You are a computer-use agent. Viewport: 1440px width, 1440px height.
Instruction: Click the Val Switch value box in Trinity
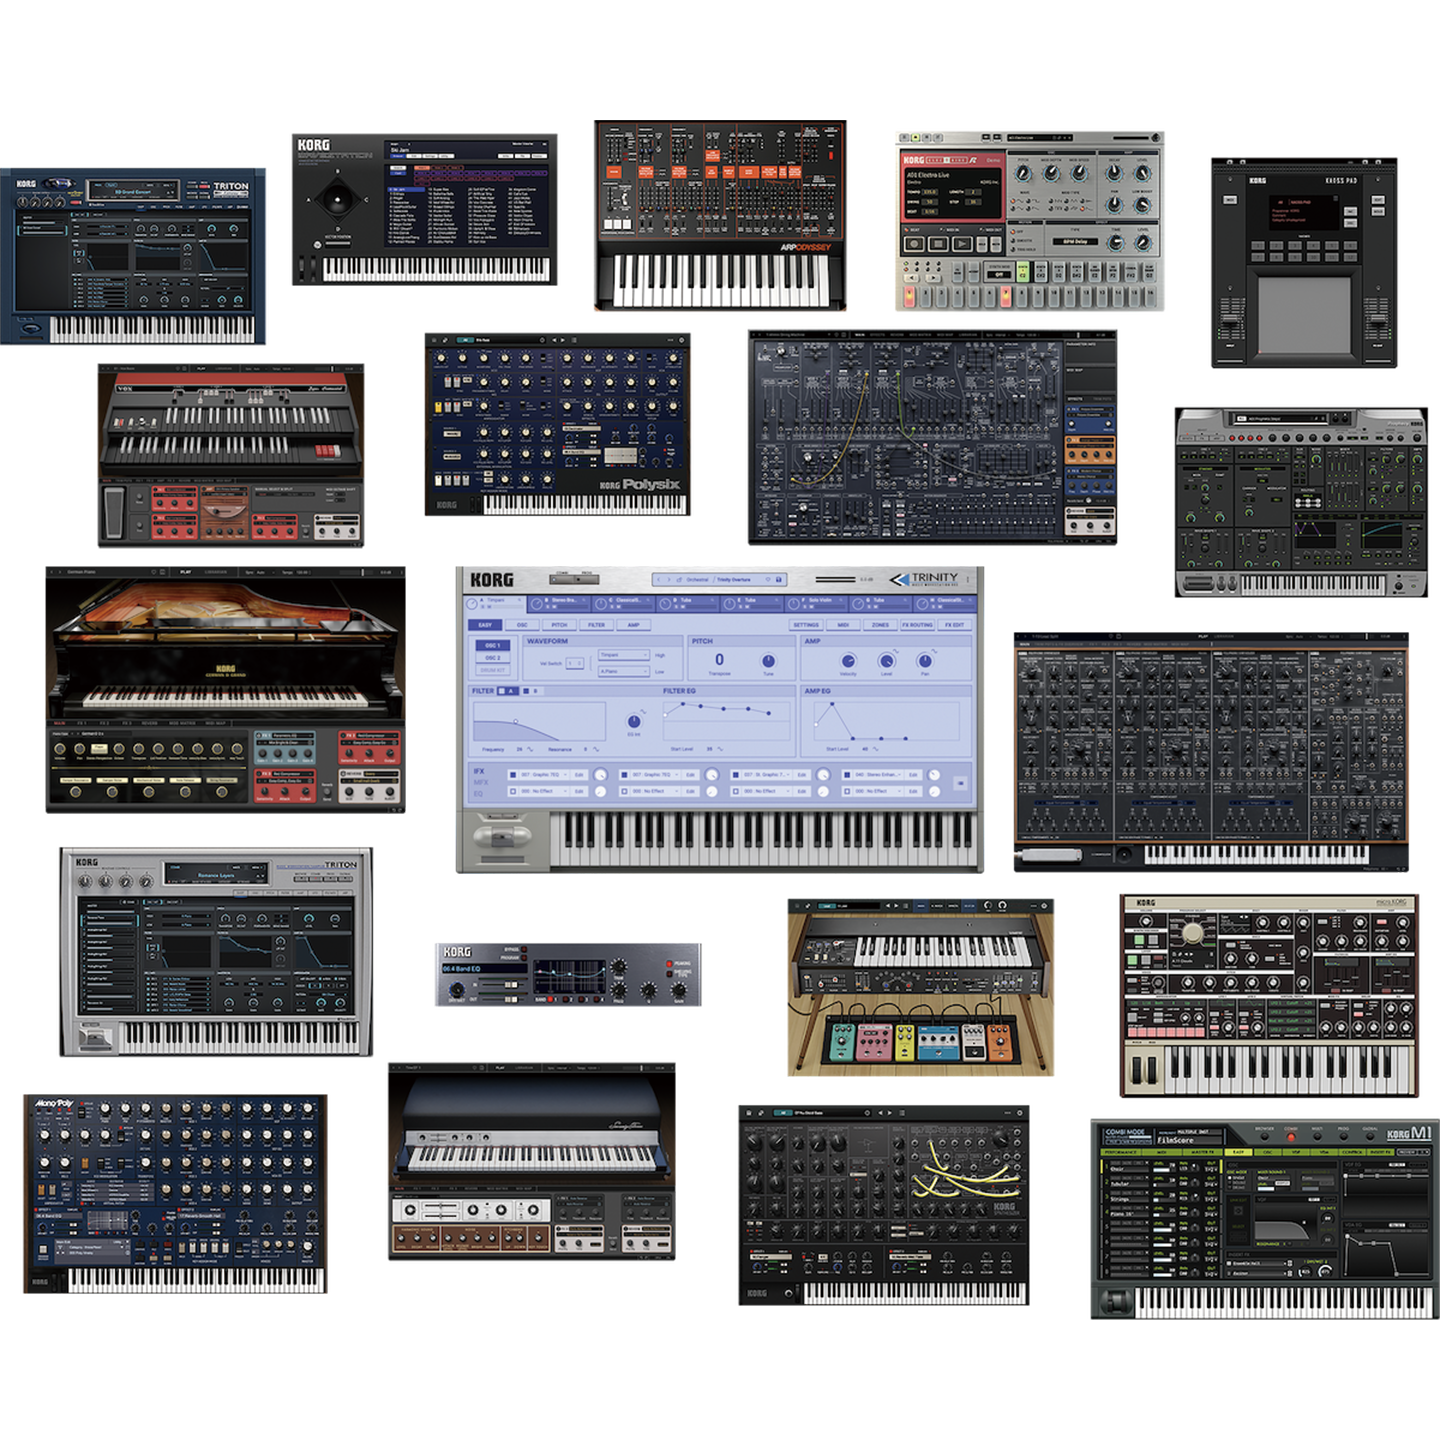point(575,663)
